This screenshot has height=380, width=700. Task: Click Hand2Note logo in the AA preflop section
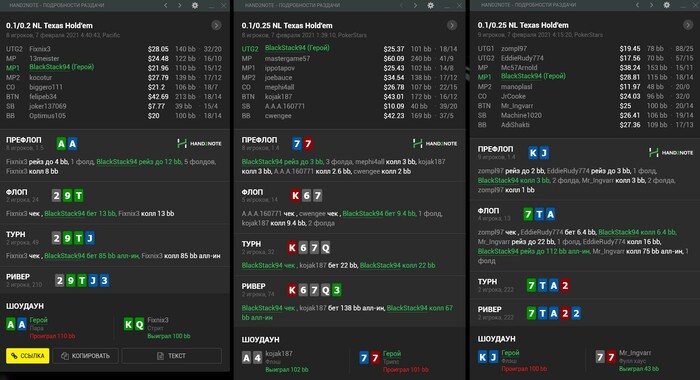click(x=199, y=143)
